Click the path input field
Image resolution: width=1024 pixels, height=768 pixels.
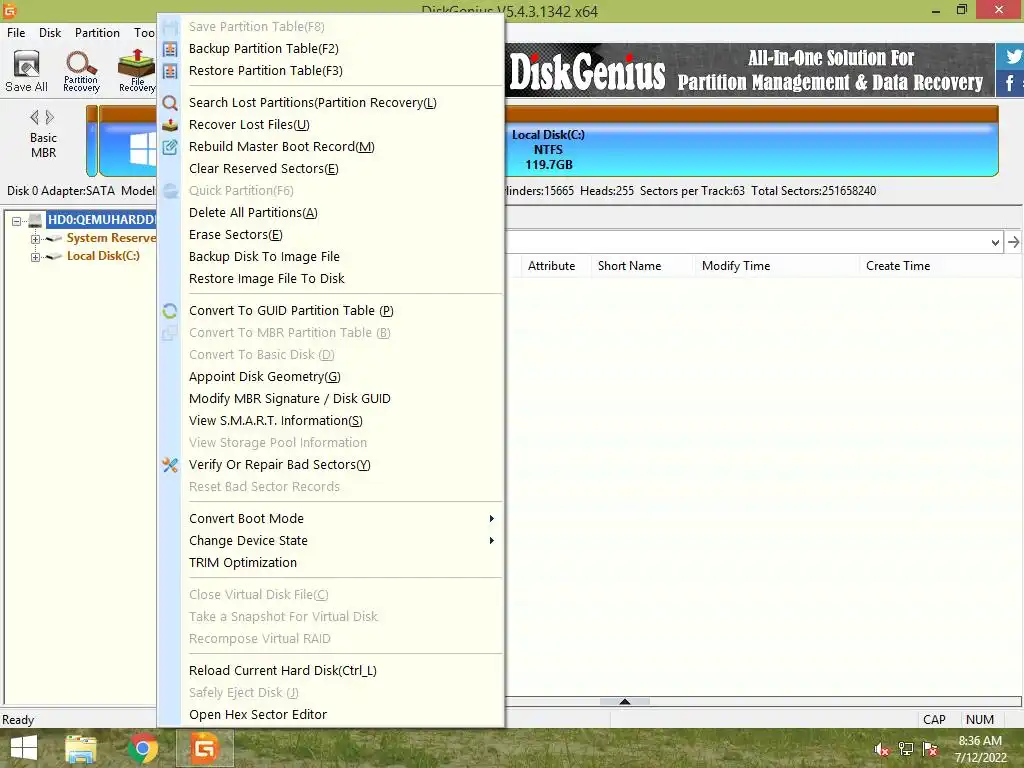point(746,242)
